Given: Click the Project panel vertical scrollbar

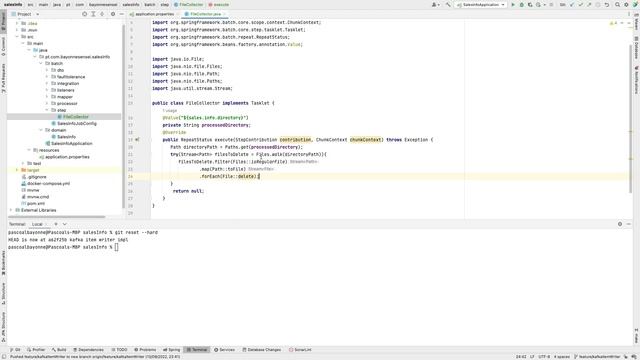Looking at the screenshot, I should [x=123, y=116].
